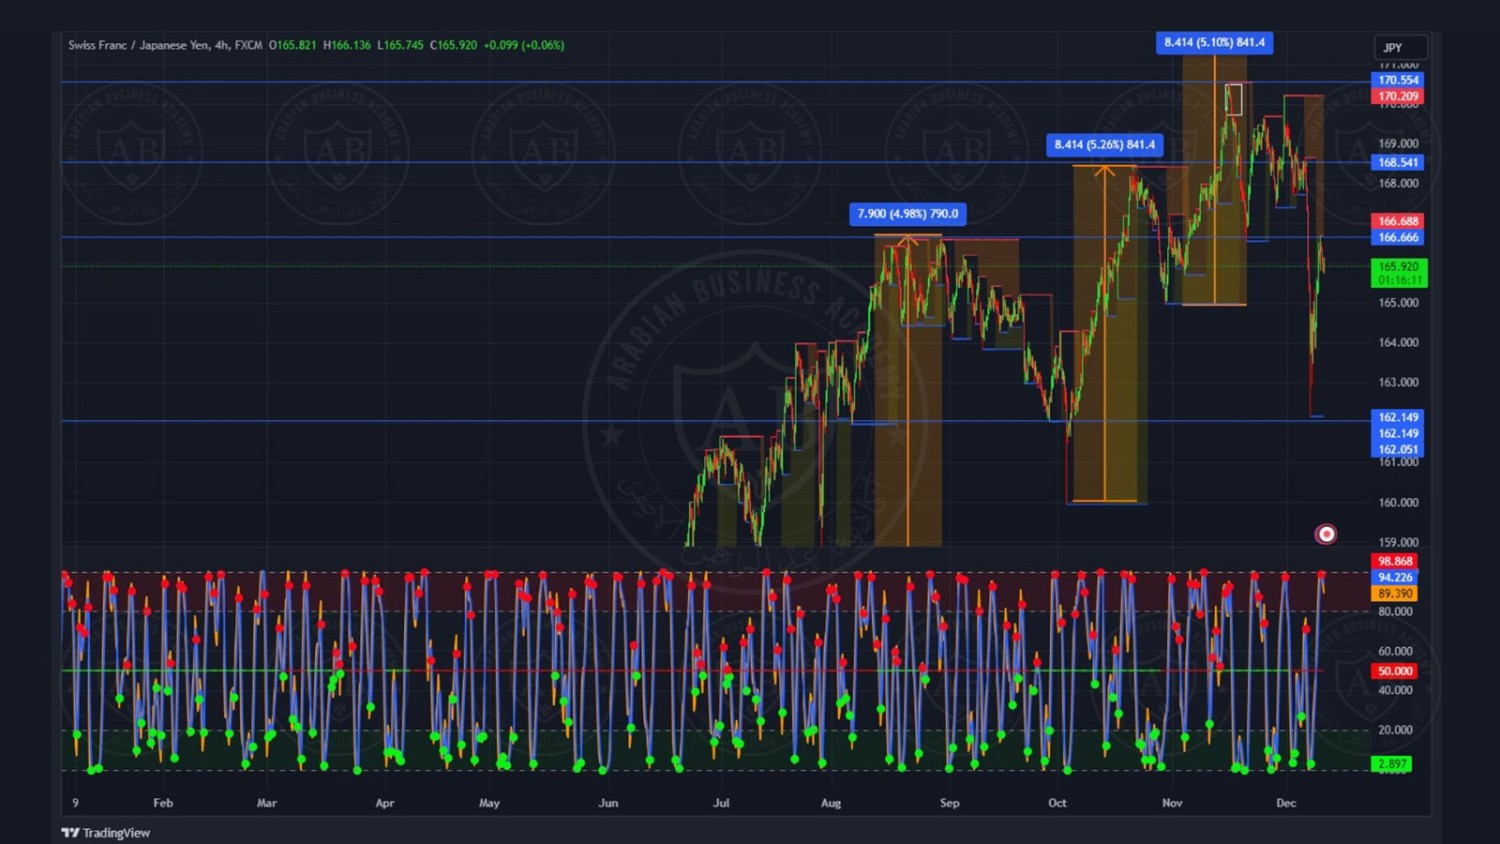Select the 8.414 (5.26%) 841.4 measurement label
Viewport: 1500px width, 844px height.
click(1104, 145)
